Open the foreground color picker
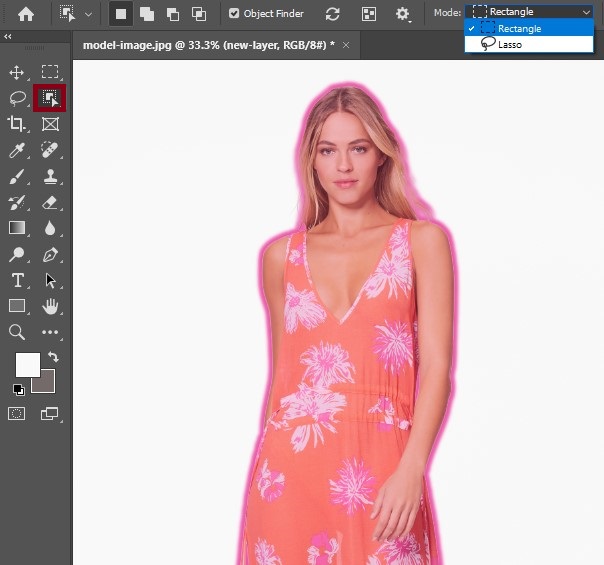 (x=27, y=364)
